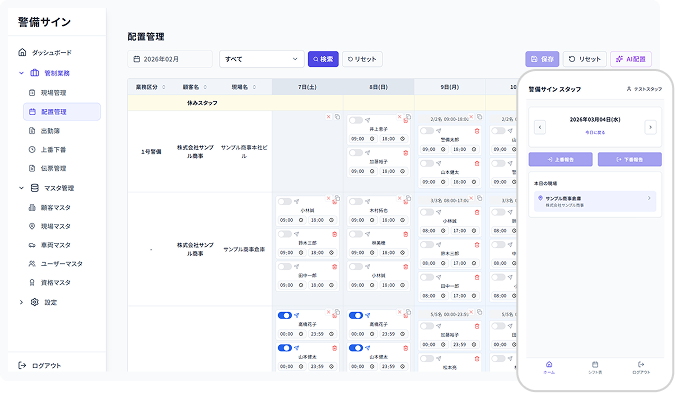Turn off 高橋花子 switch on 8日
This screenshot has height=393, width=675.
click(356, 316)
